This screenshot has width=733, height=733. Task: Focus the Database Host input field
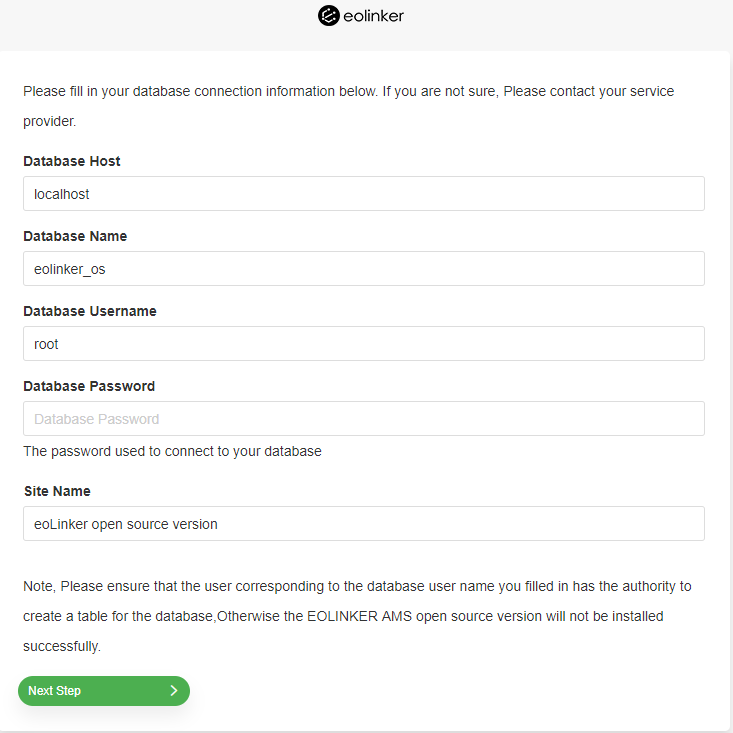point(363,194)
